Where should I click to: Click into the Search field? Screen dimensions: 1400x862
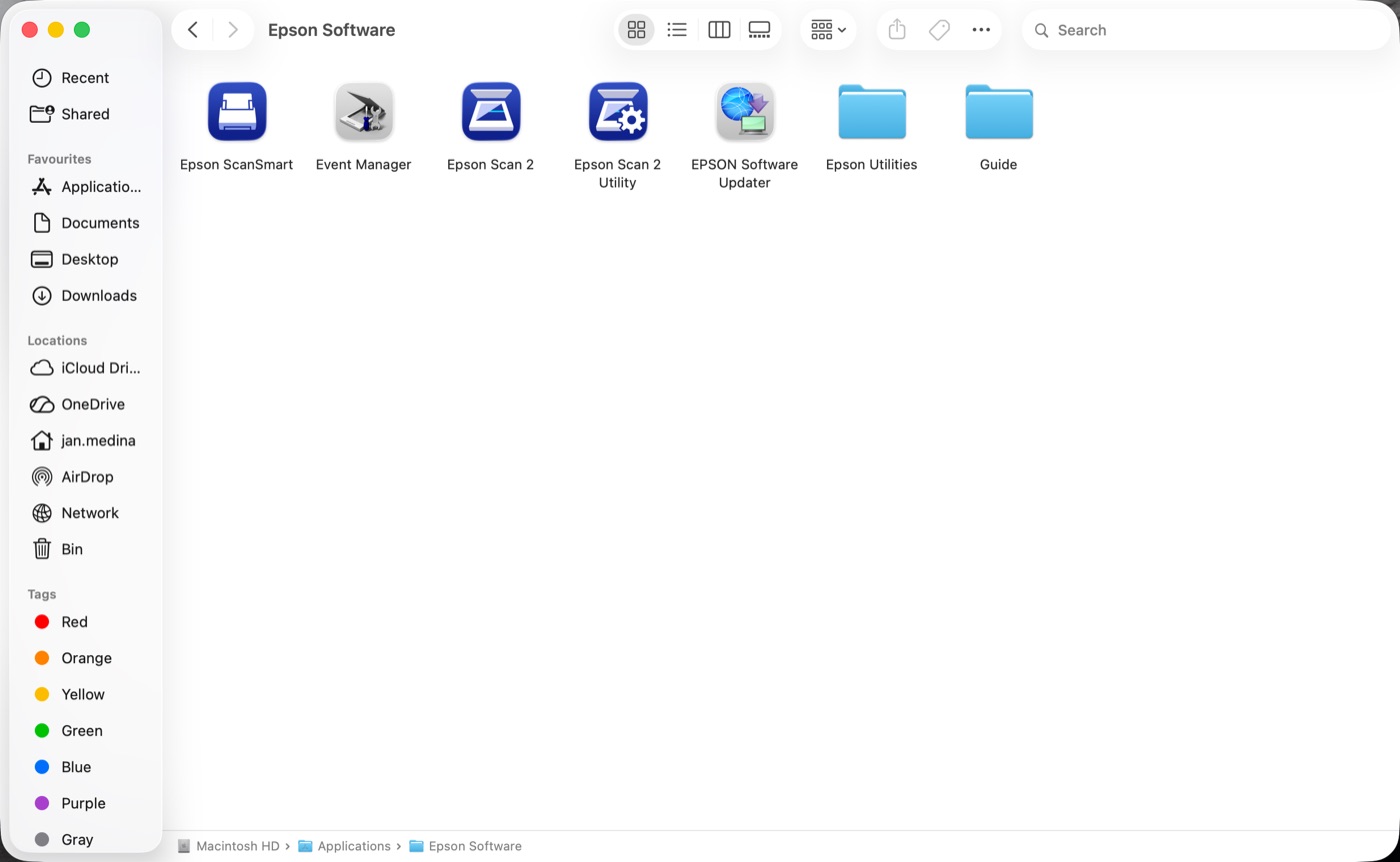pos(1206,30)
